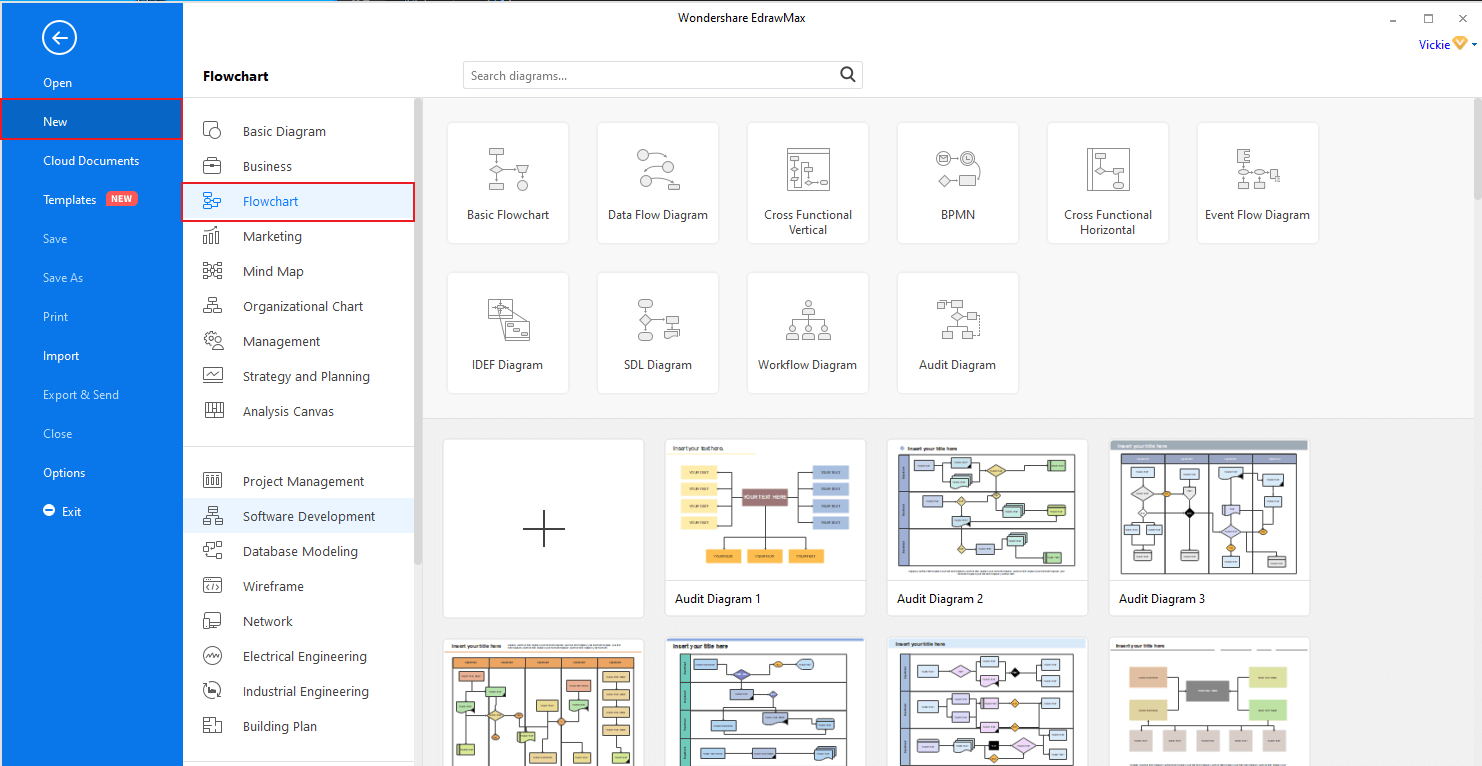Viewport: 1482px width, 766px height.
Task: Click the Organizational Chart icon
Action: point(212,306)
